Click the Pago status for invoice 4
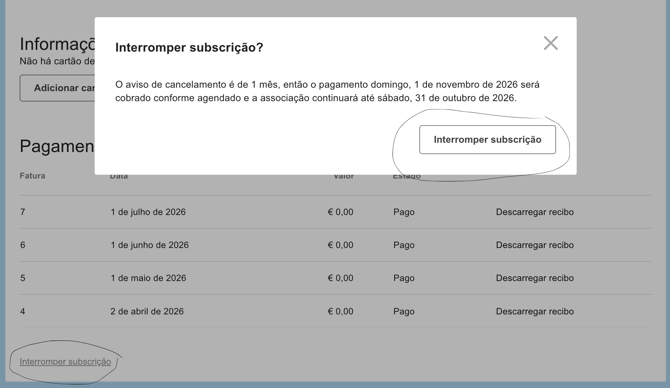Screen dimensions: 670x388 click(404, 312)
